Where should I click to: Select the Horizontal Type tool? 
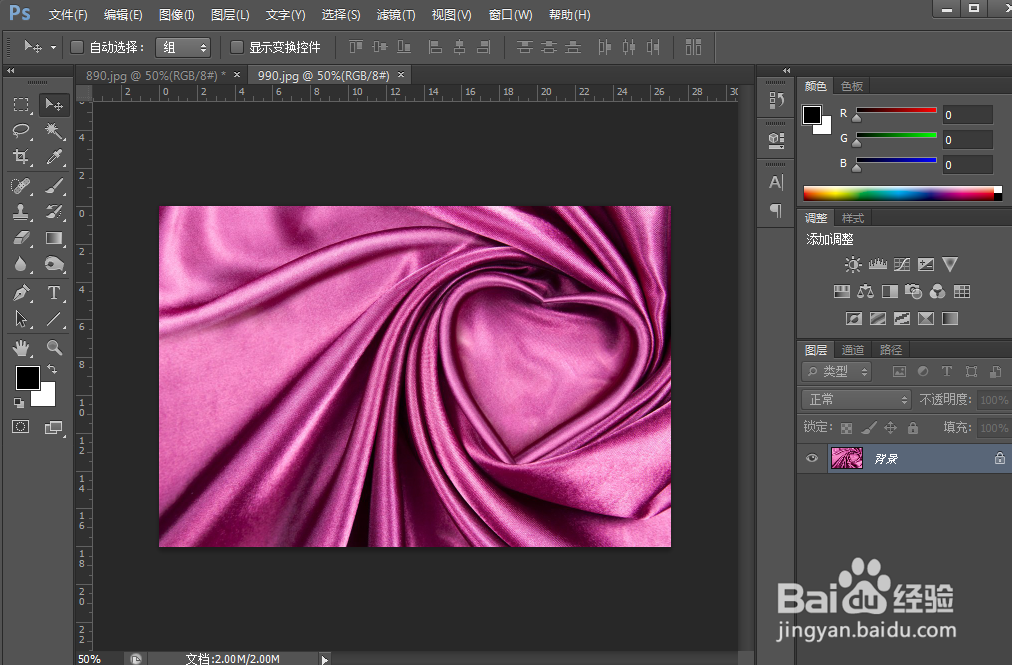54,293
